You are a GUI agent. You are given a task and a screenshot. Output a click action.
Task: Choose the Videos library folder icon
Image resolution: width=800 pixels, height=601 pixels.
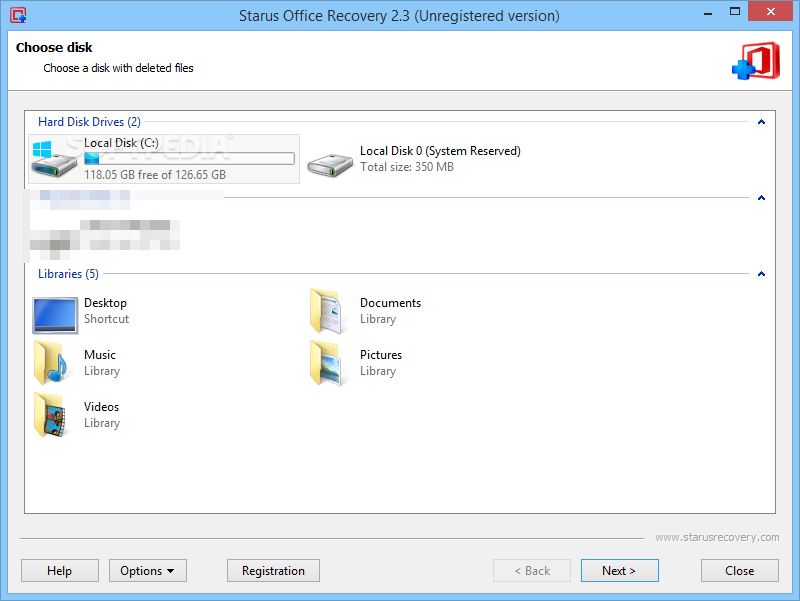pyautogui.click(x=51, y=415)
